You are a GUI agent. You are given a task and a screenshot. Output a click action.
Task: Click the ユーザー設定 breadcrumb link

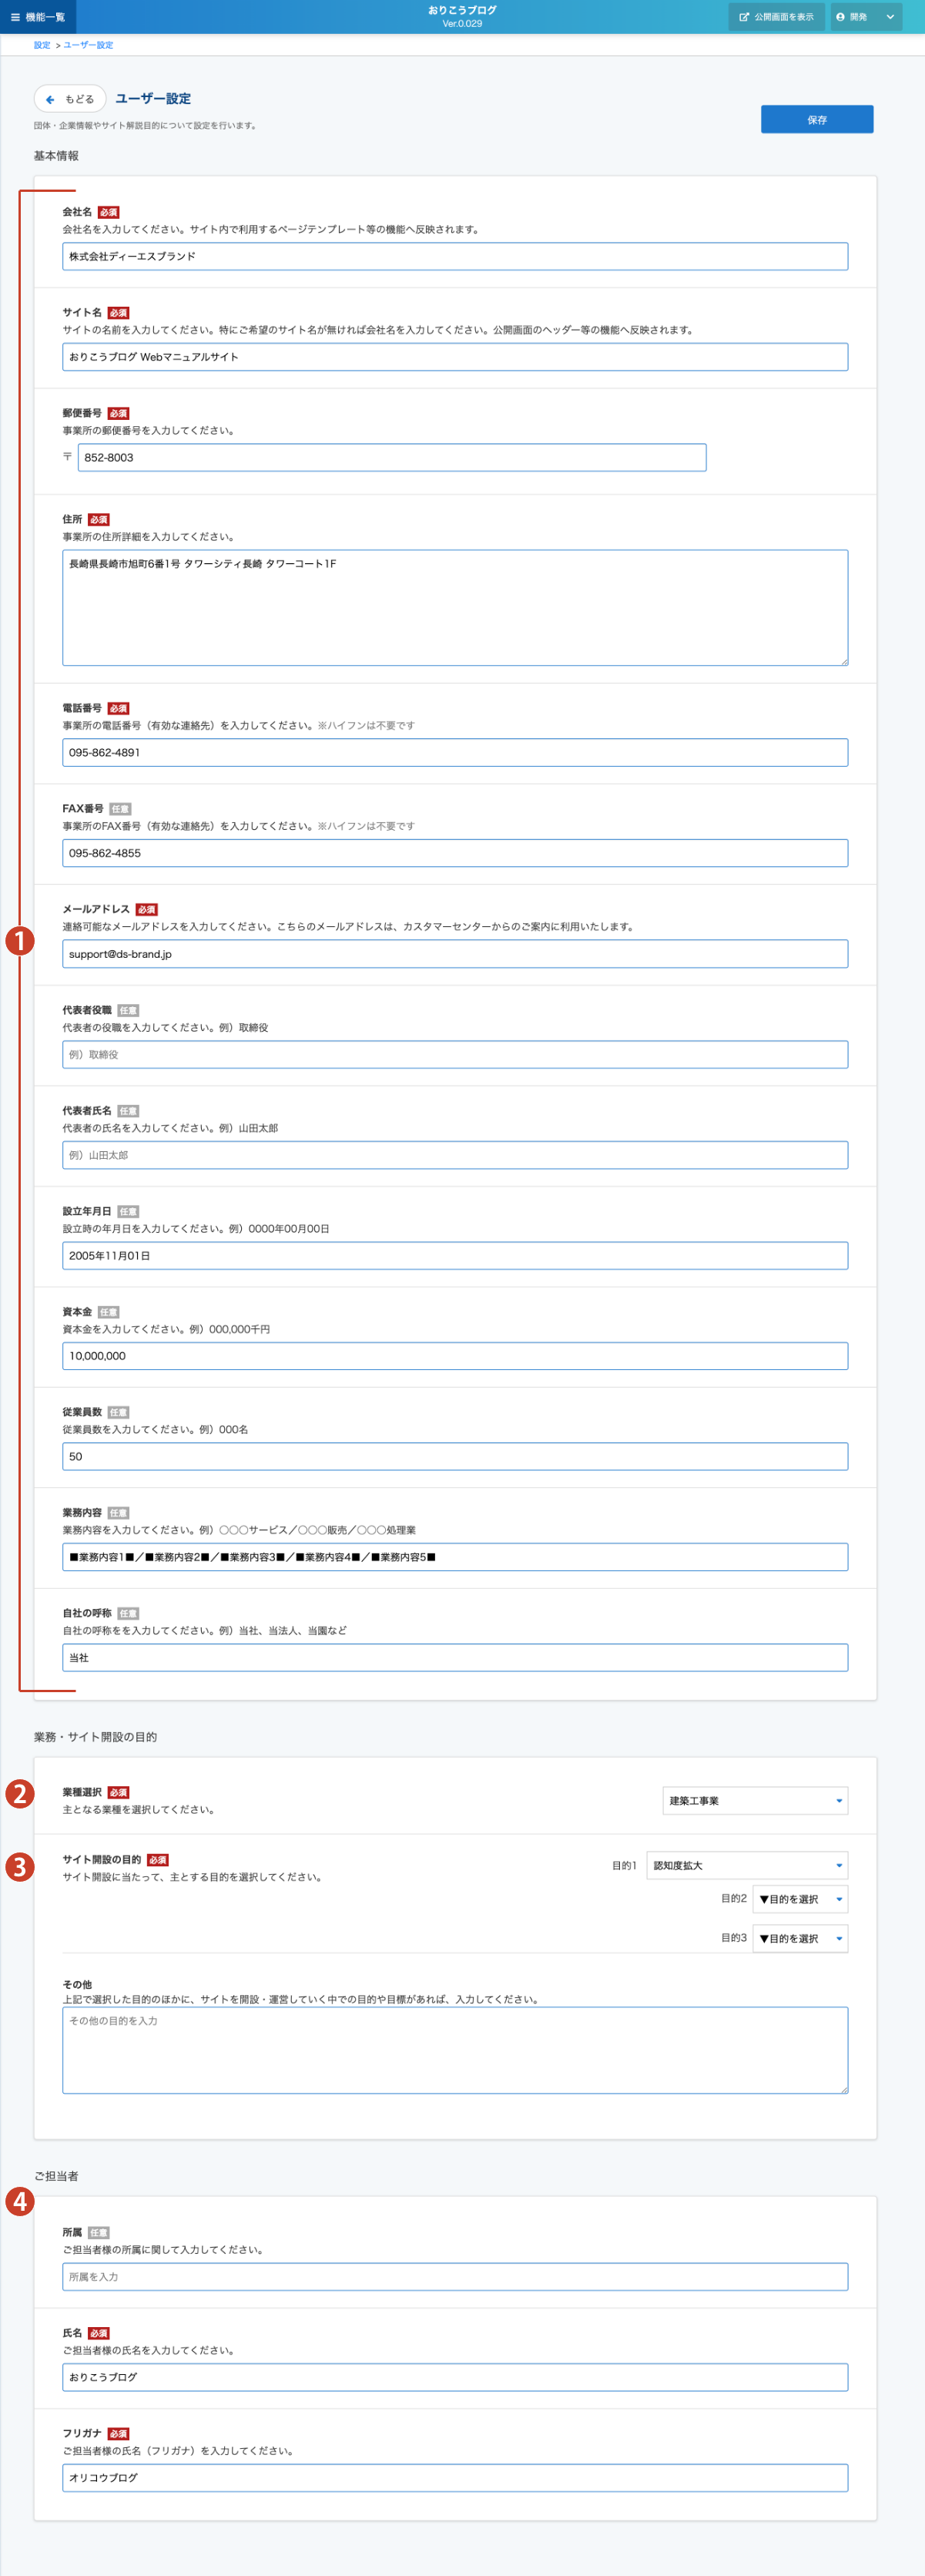coord(88,45)
